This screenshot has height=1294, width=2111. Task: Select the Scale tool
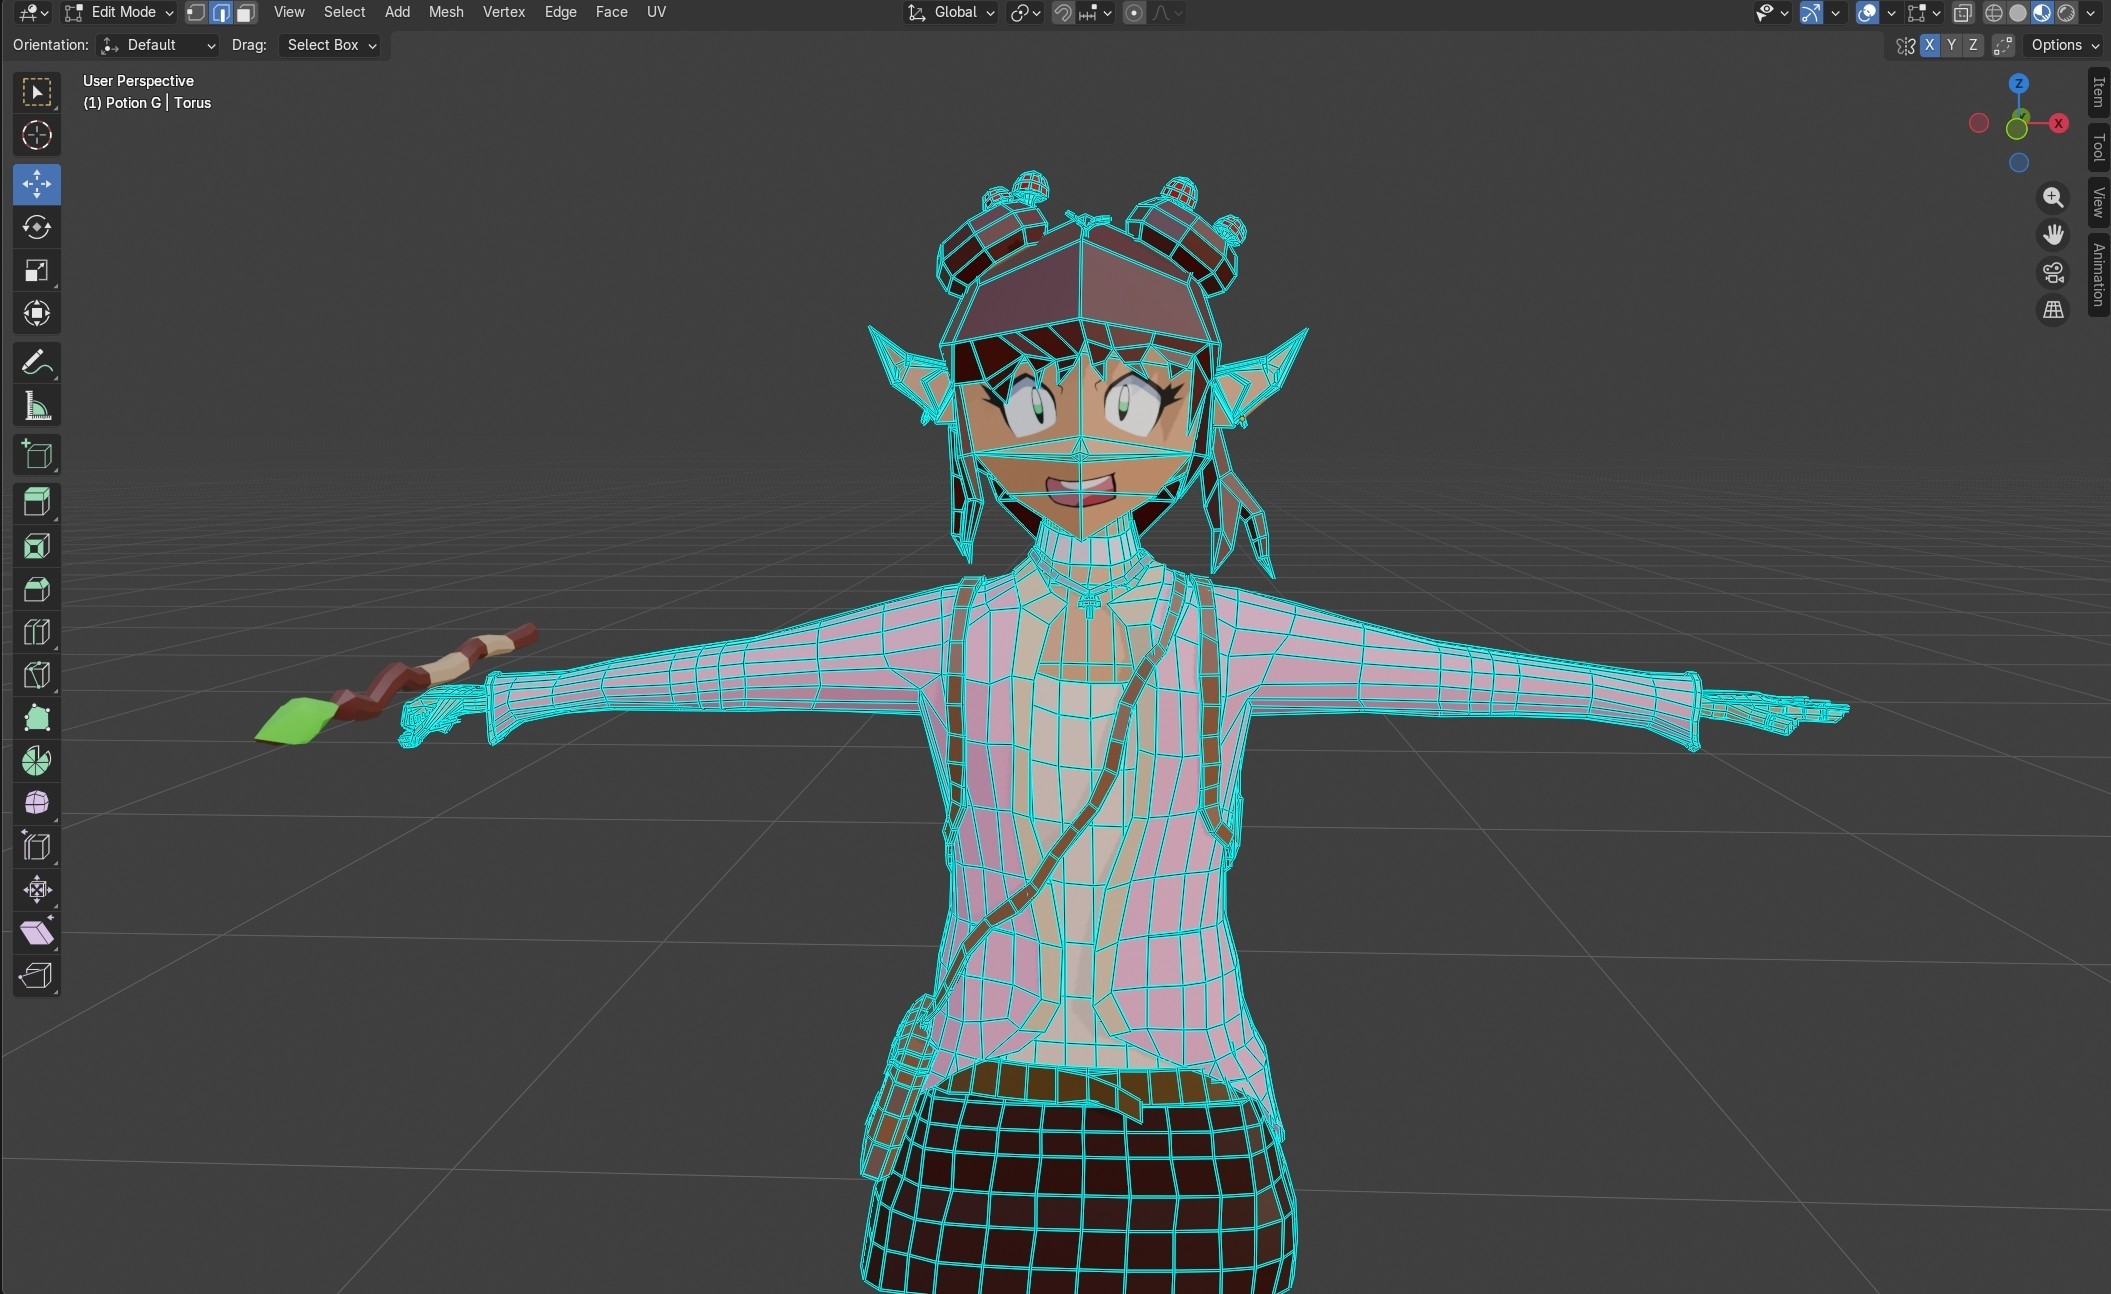(37, 271)
